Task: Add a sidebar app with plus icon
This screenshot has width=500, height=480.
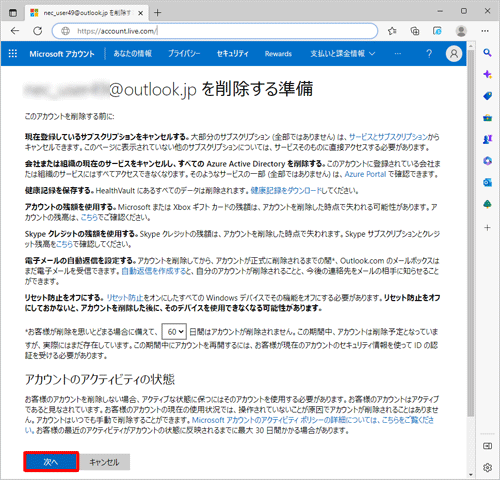Action: pos(487,228)
